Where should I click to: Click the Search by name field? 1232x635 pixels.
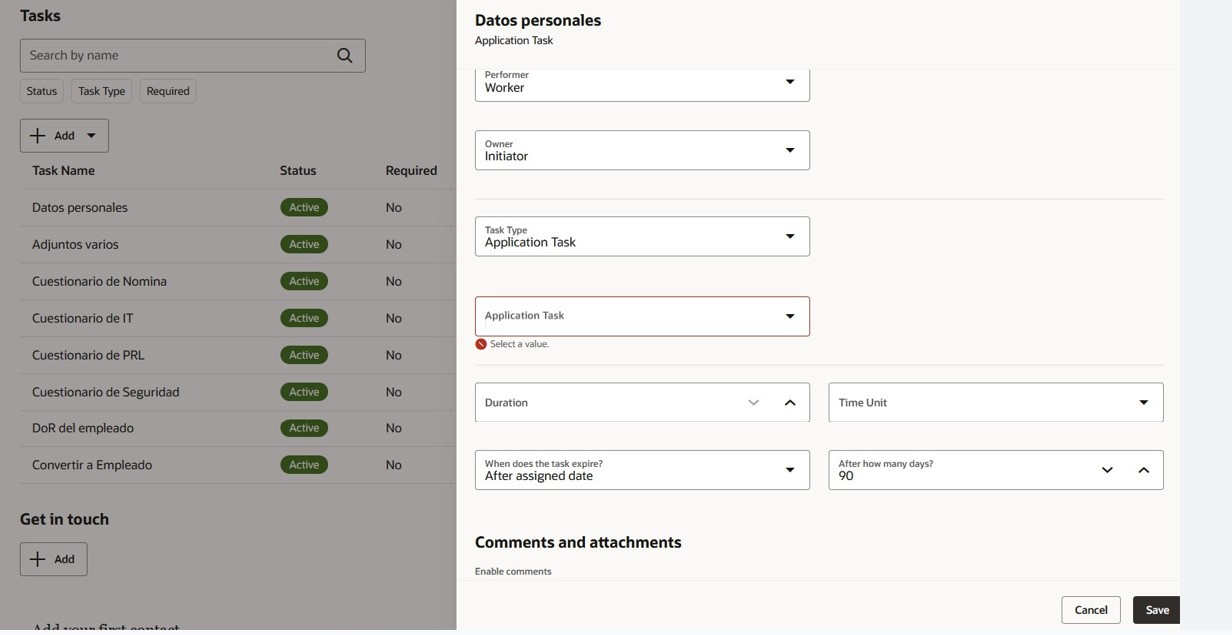(193, 55)
